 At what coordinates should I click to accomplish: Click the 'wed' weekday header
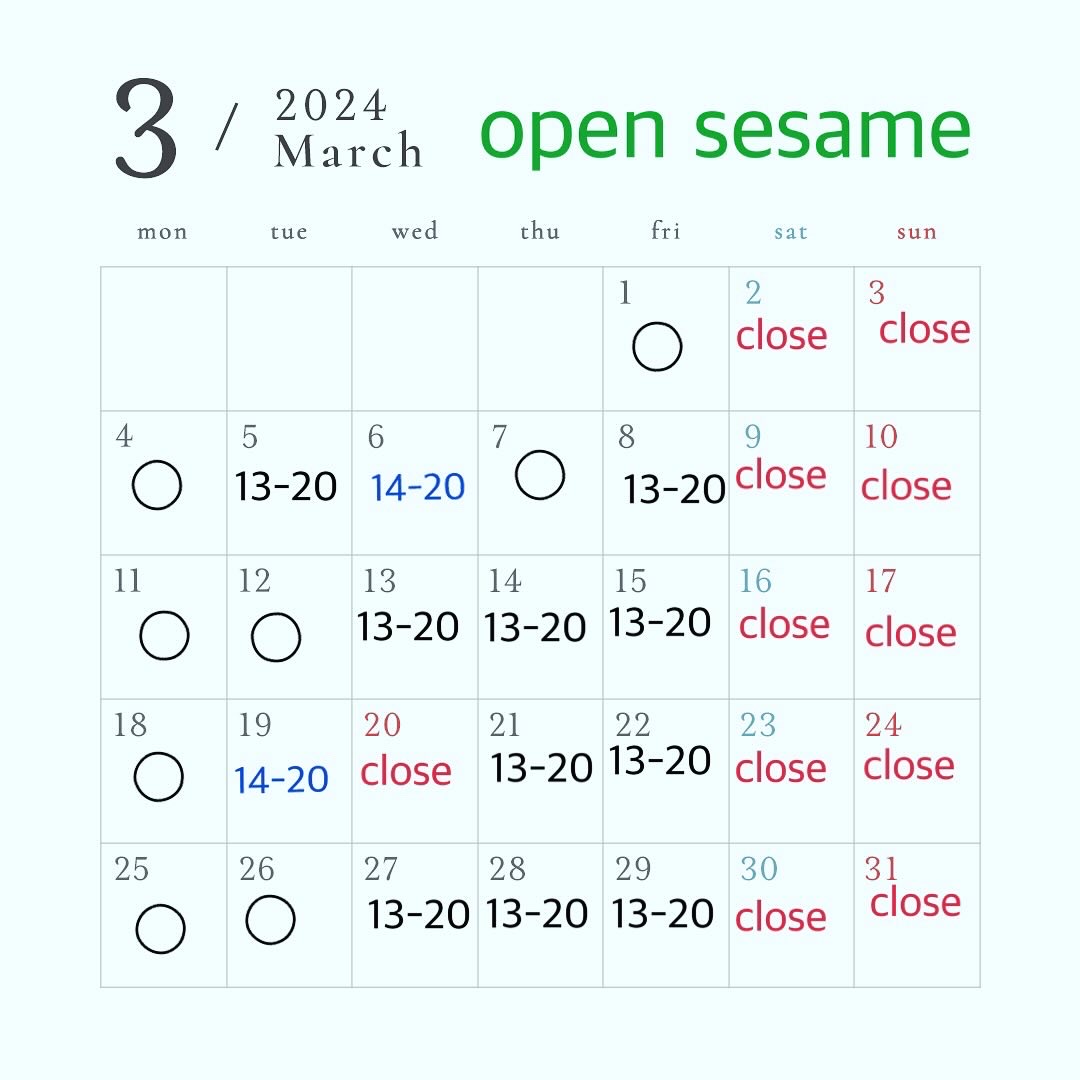(x=415, y=232)
